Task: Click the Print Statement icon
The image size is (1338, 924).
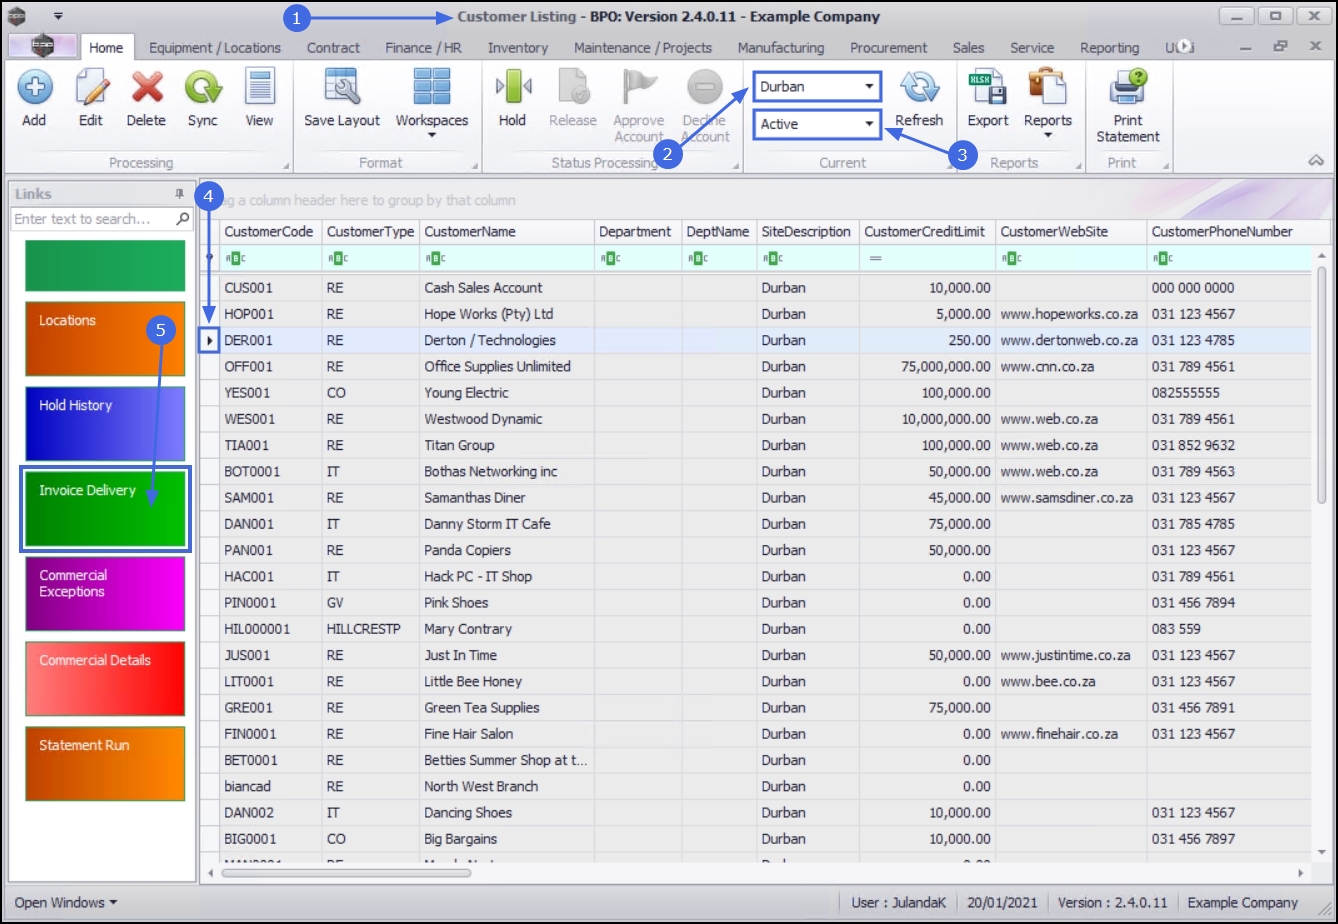Action: tap(1127, 89)
